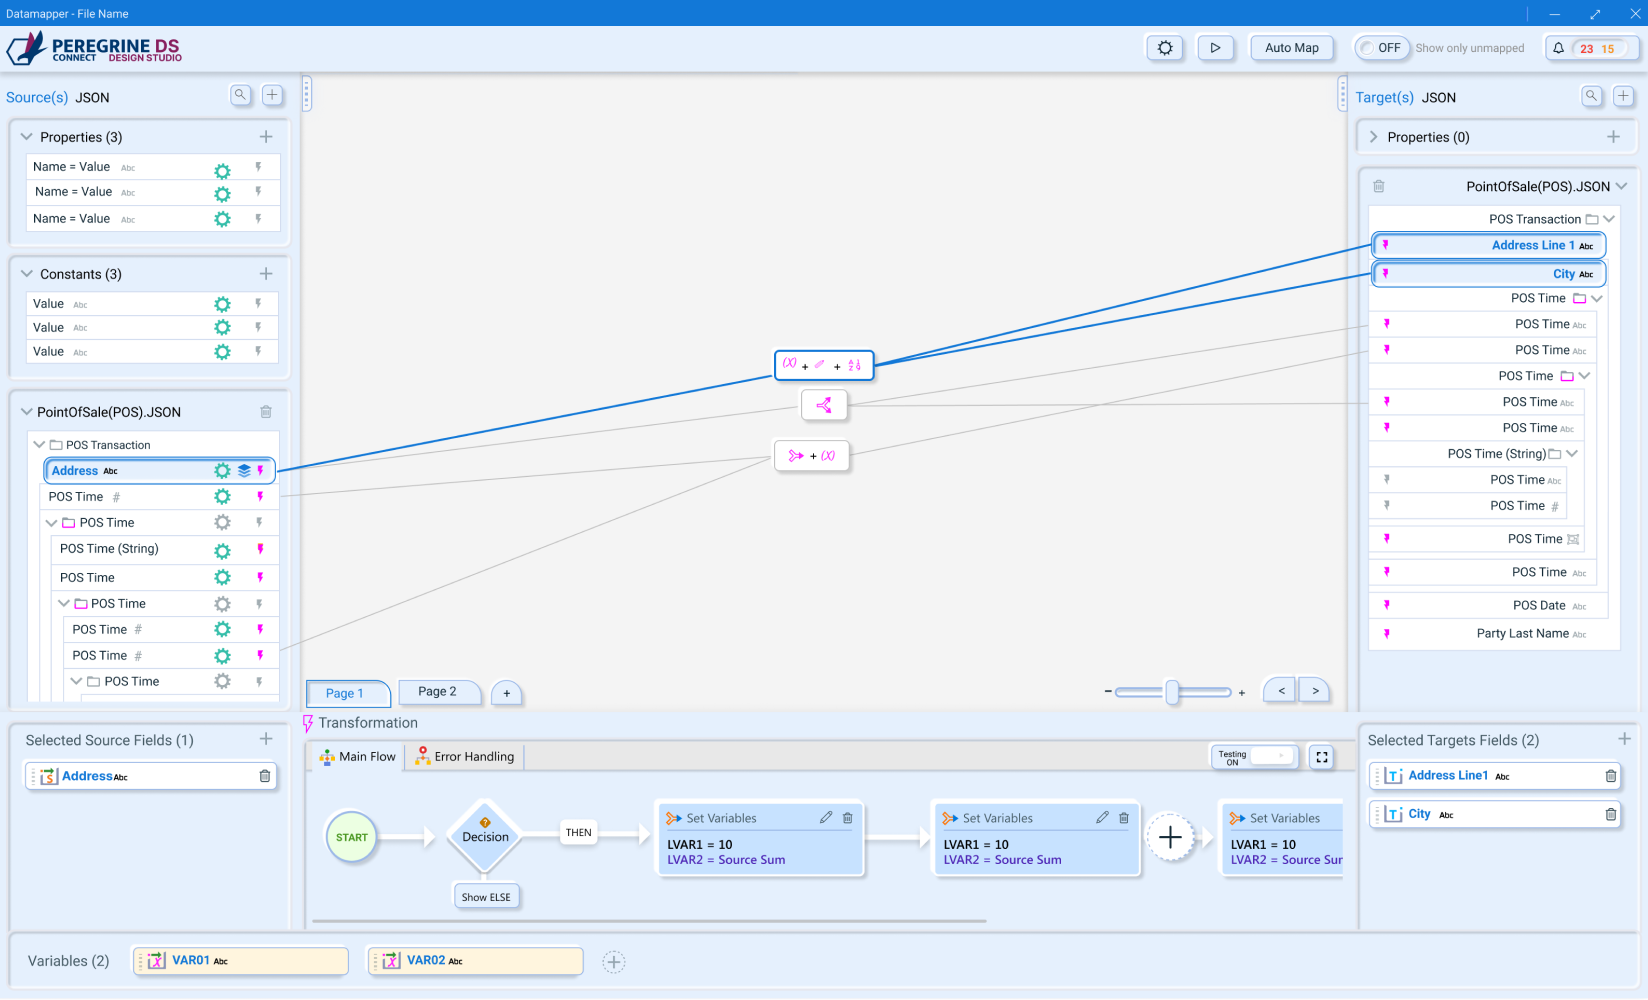1648x1000 pixels.
Task: Go to previous page arrow
Action: [1281, 691]
